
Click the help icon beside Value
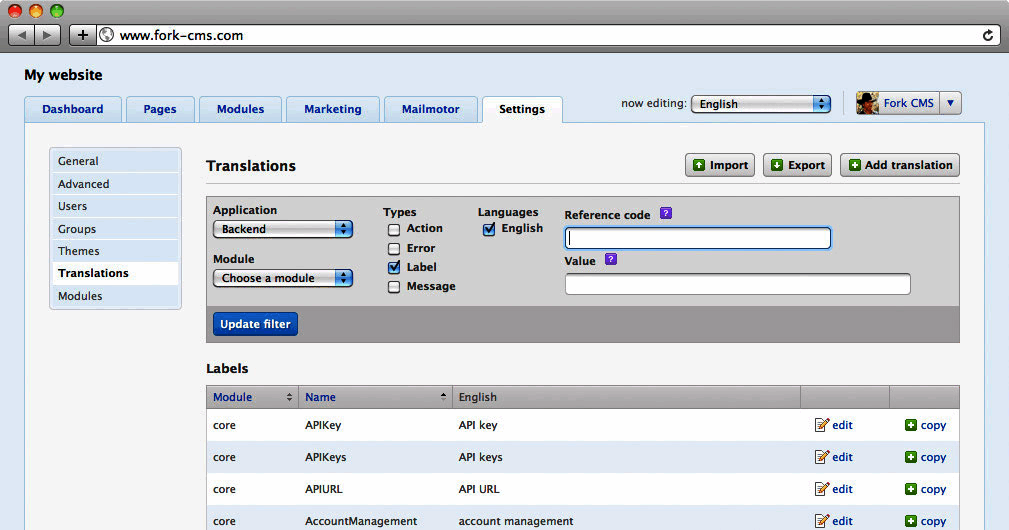pos(611,260)
